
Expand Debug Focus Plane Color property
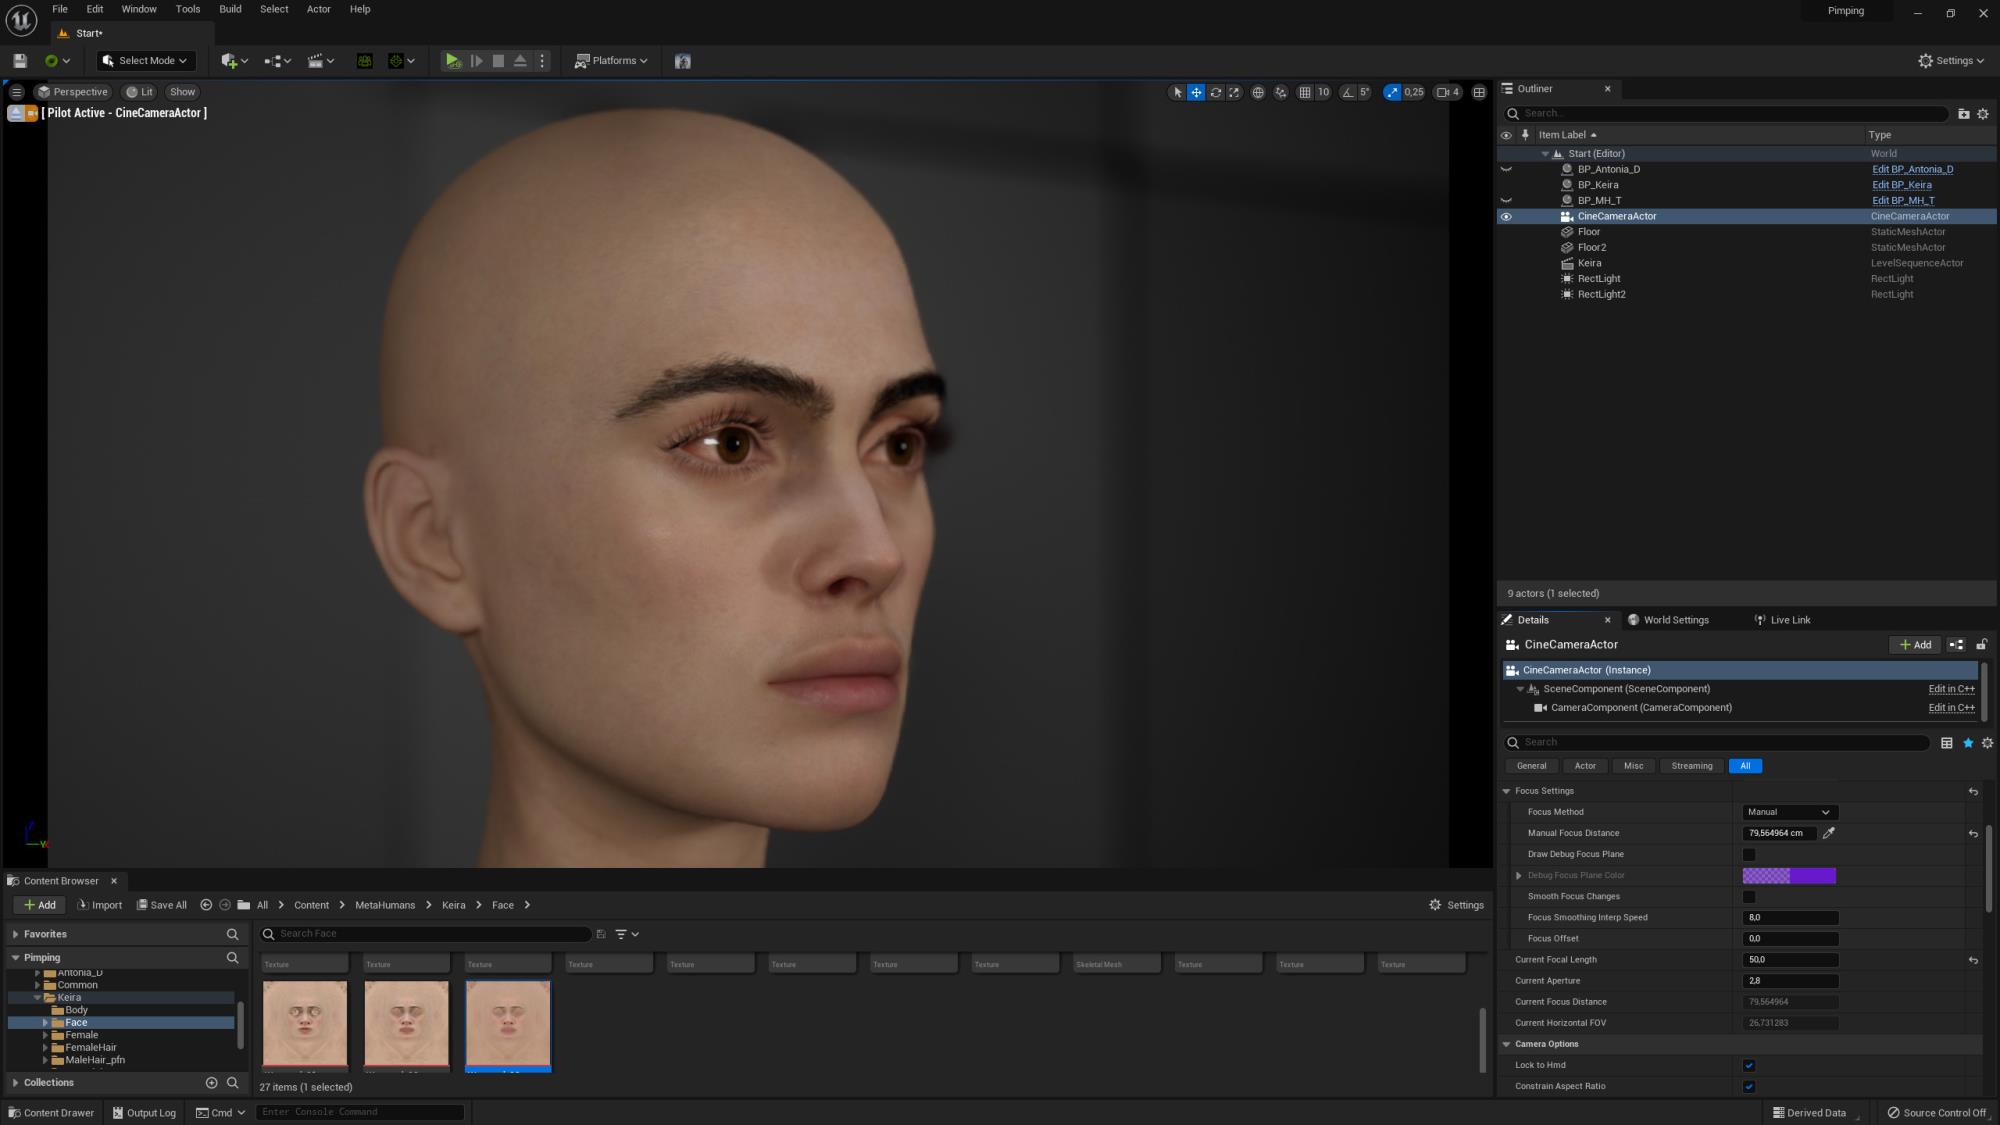click(x=1519, y=875)
